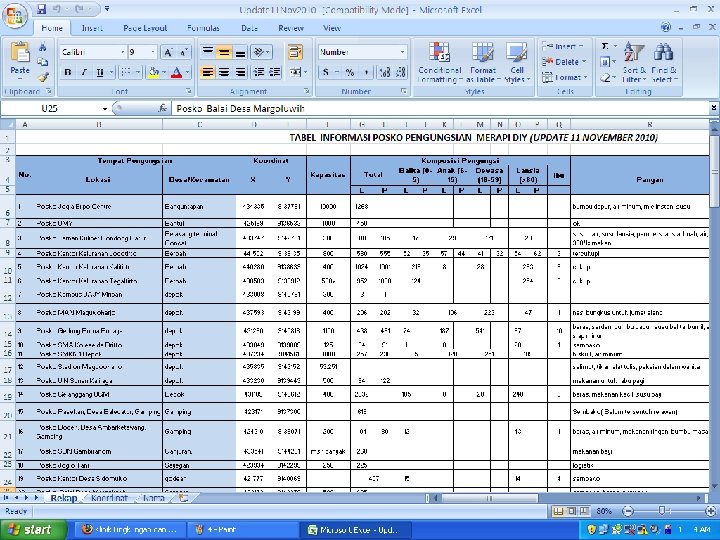Click the Orientation text rotation icon

pyautogui.click(x=261, y=52)
